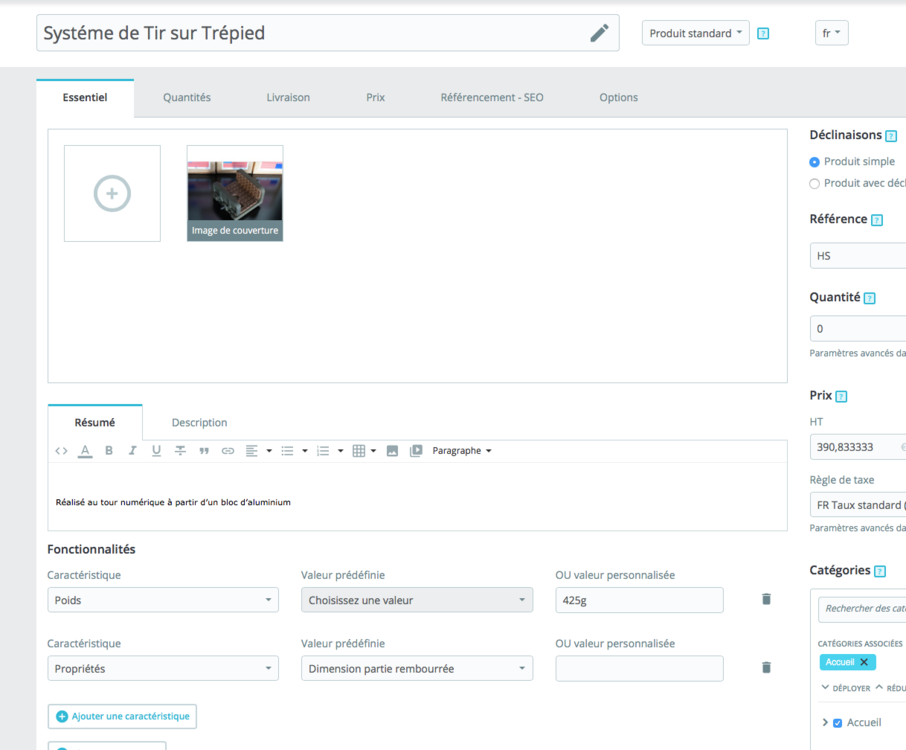Toggle the Accueil category checkbox
The width and height of the screenshot is (906, 750).
(x=837, y=723)
